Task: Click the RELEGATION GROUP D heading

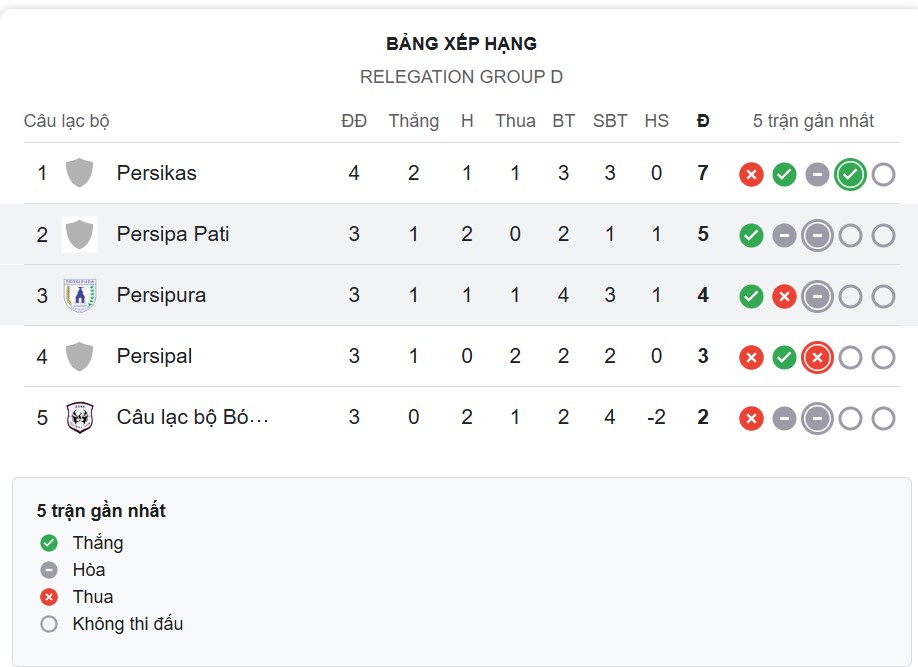Action: point(461,76)
